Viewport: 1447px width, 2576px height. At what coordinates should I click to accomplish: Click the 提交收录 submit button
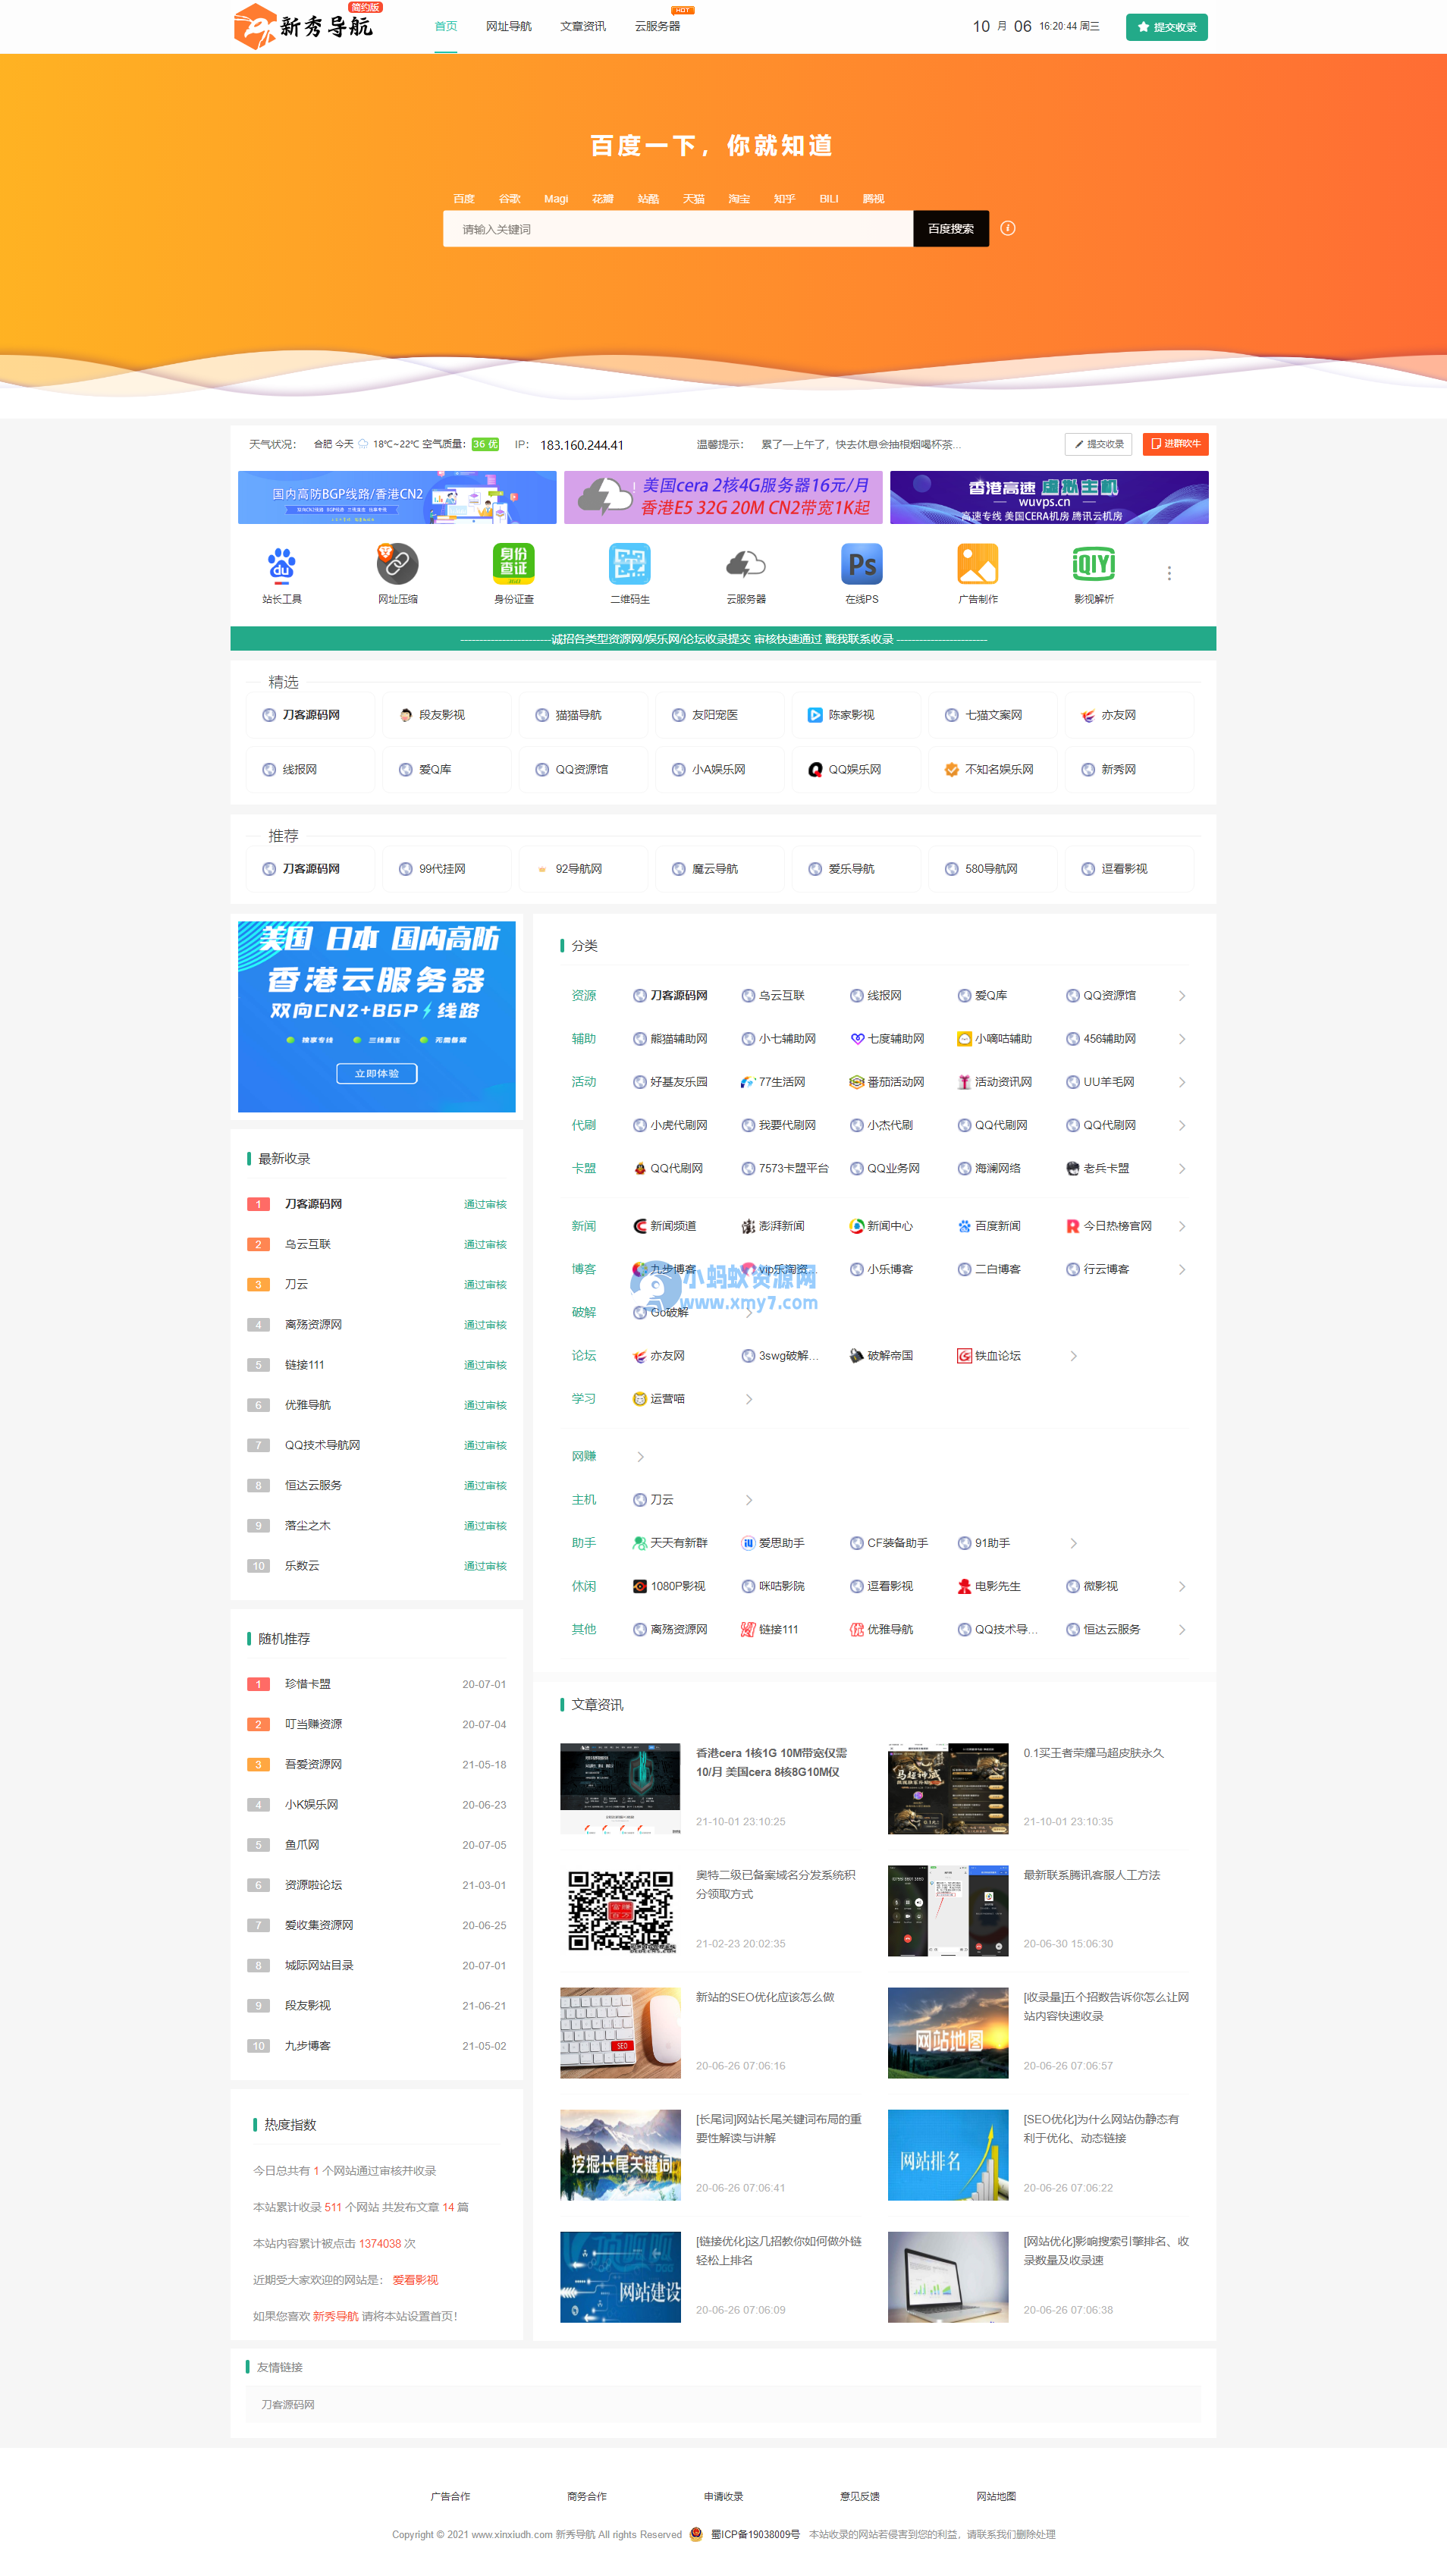[x=1167, y=27]
